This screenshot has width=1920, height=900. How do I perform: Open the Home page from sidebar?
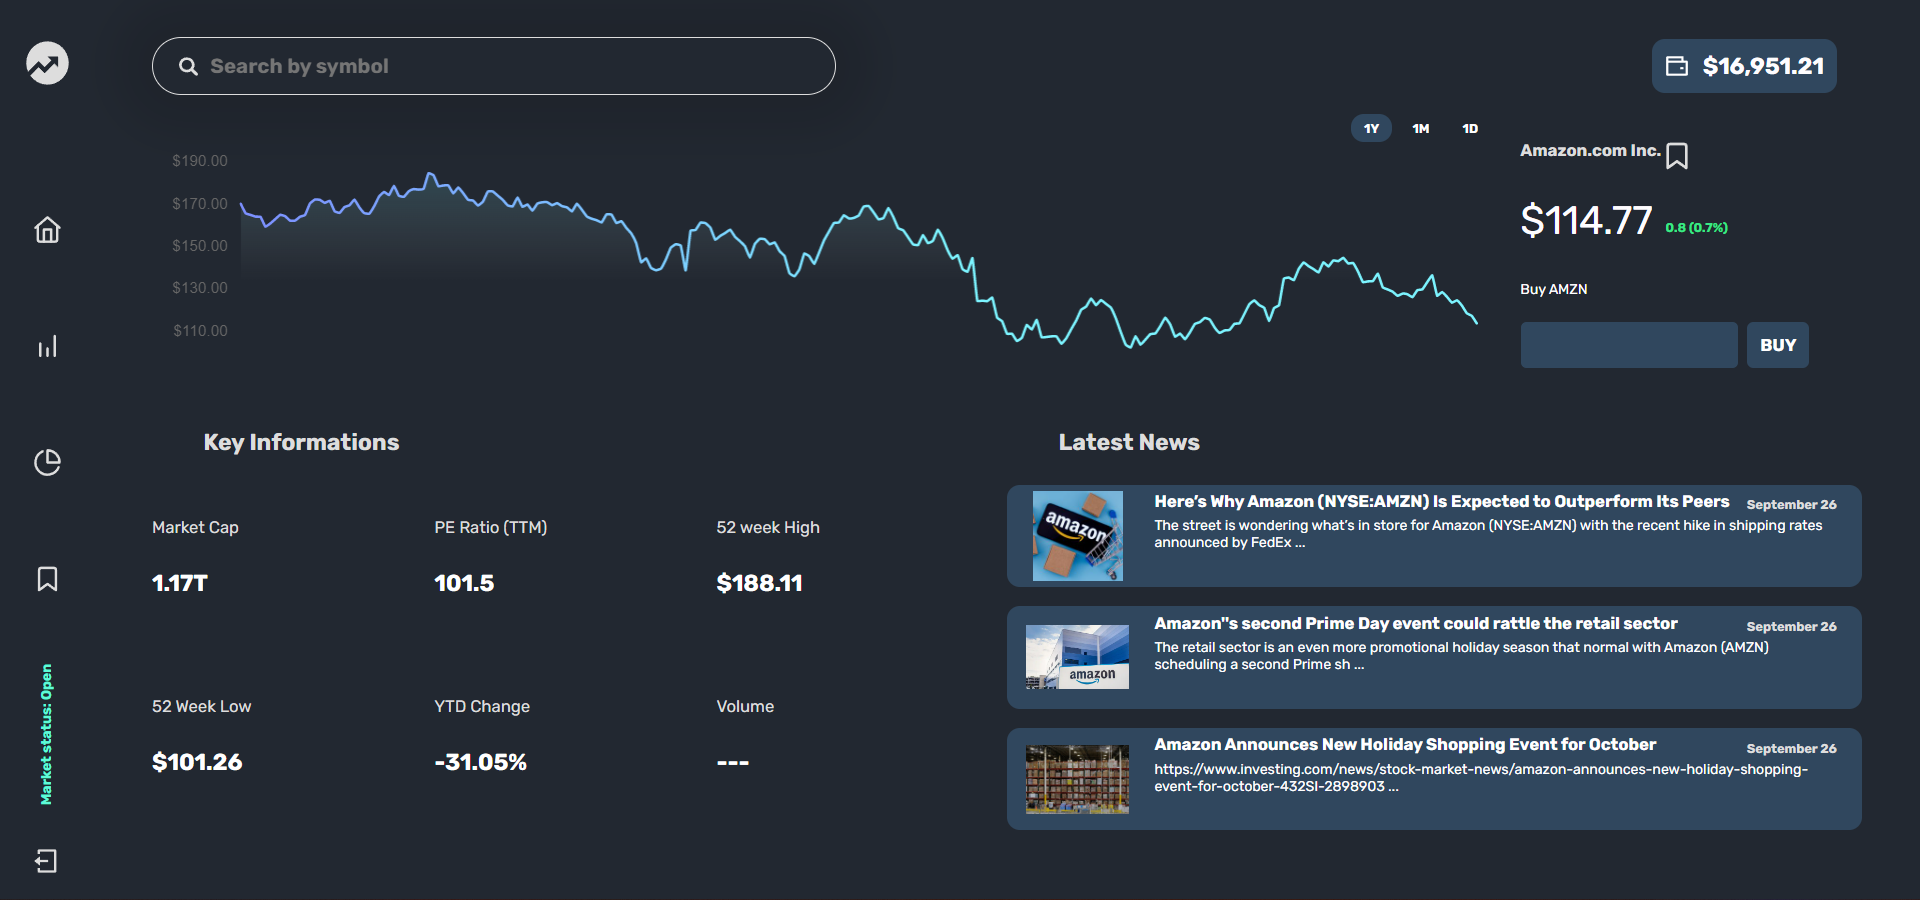pyautogui.click(x=47, y=230)
